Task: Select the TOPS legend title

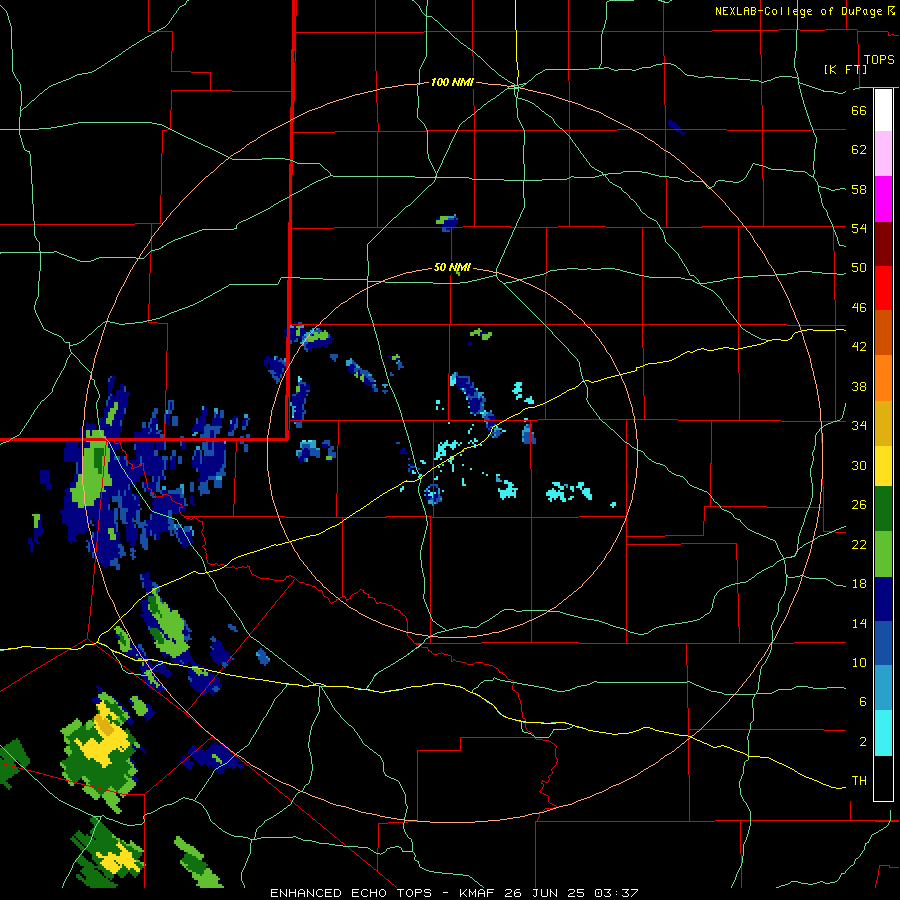Action: tap(879, 59)
